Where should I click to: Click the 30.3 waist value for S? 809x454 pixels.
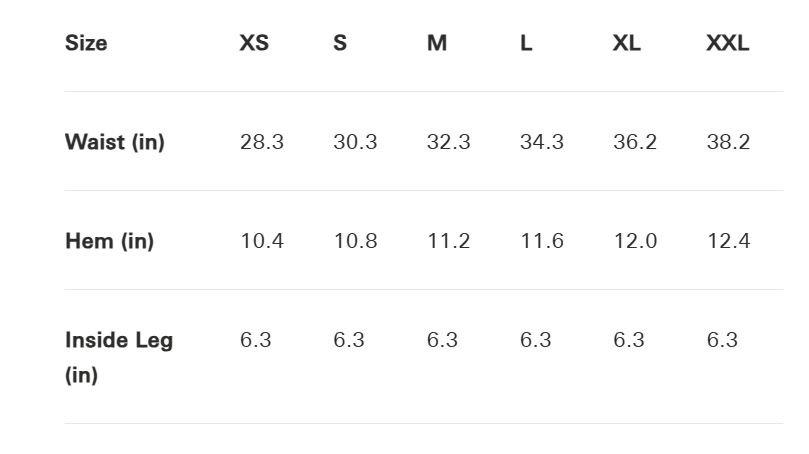[x=355, y=142]
